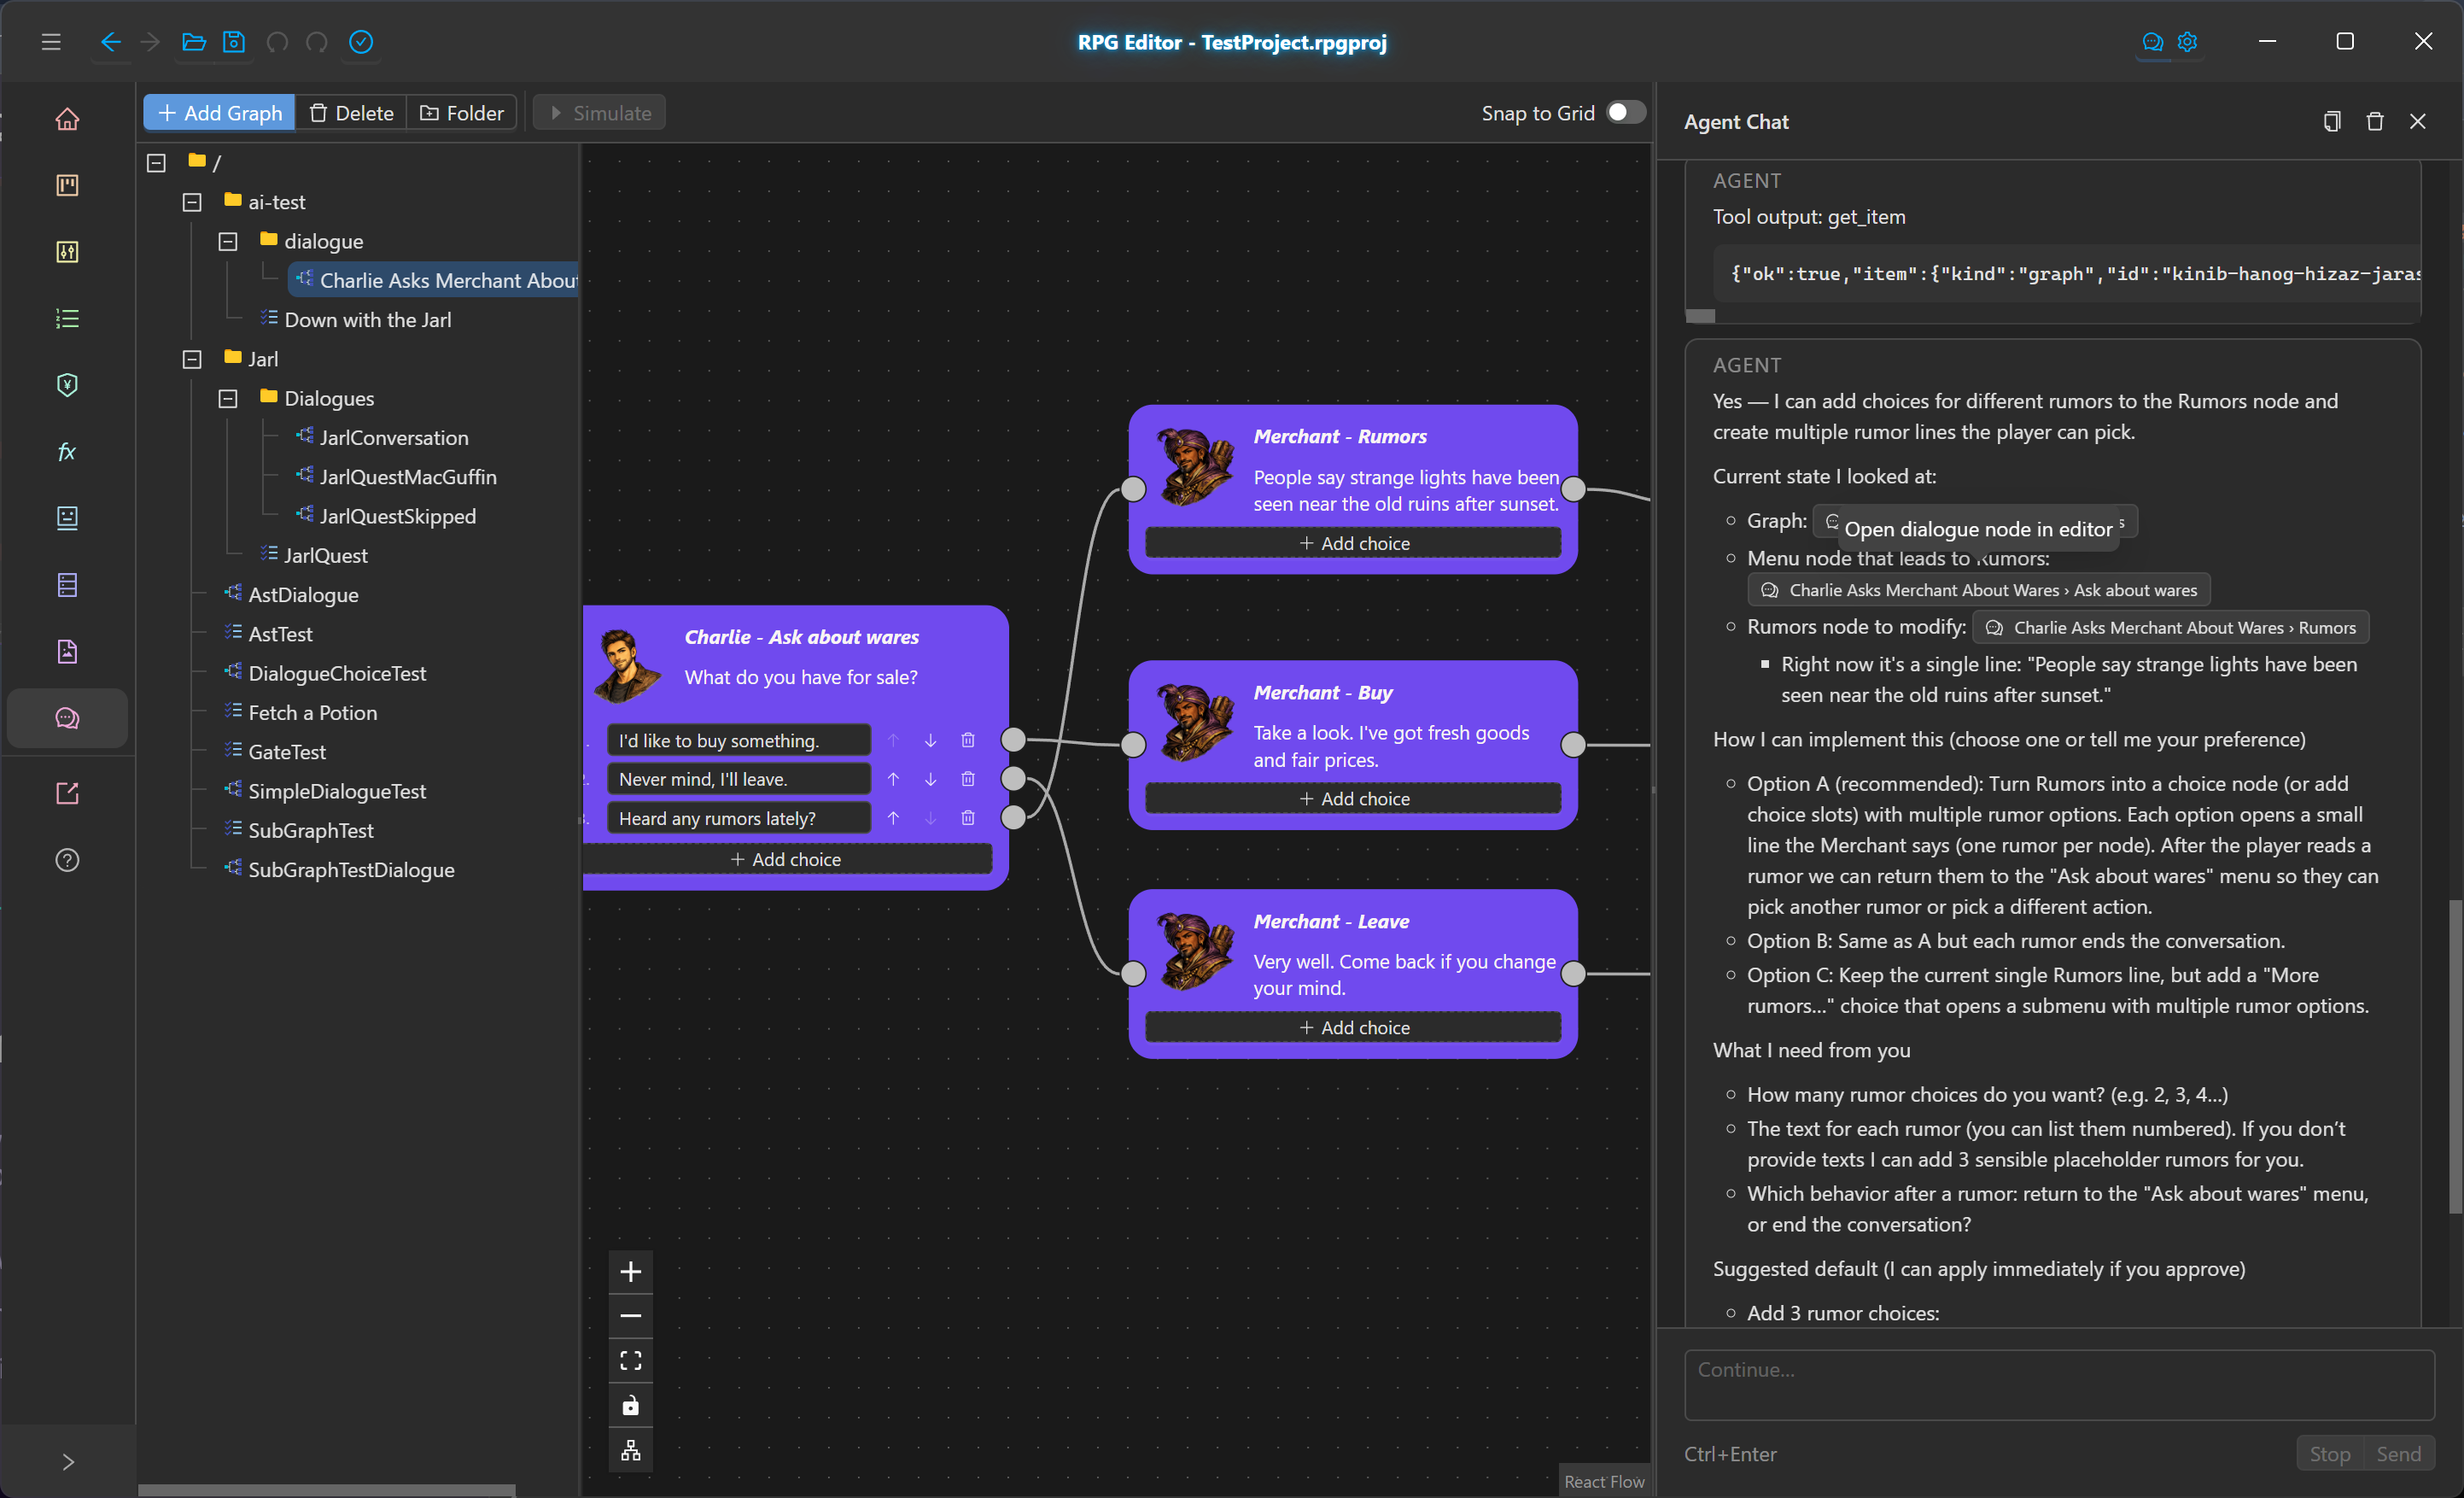
Task: Toggle the canvas interactivity lock
Action: tap(630, 1406)
